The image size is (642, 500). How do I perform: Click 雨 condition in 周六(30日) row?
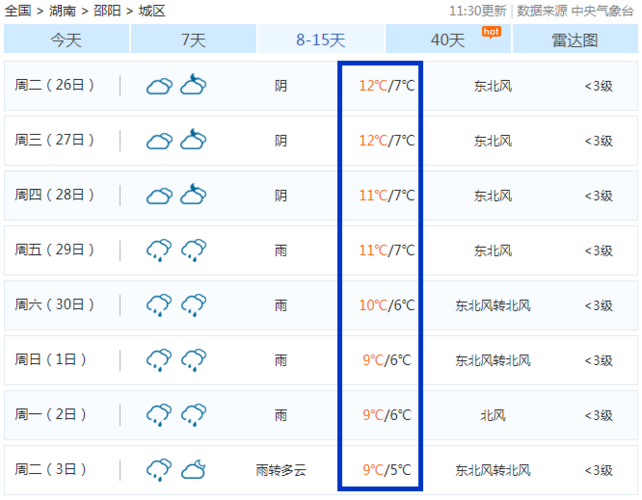point(281,305)
